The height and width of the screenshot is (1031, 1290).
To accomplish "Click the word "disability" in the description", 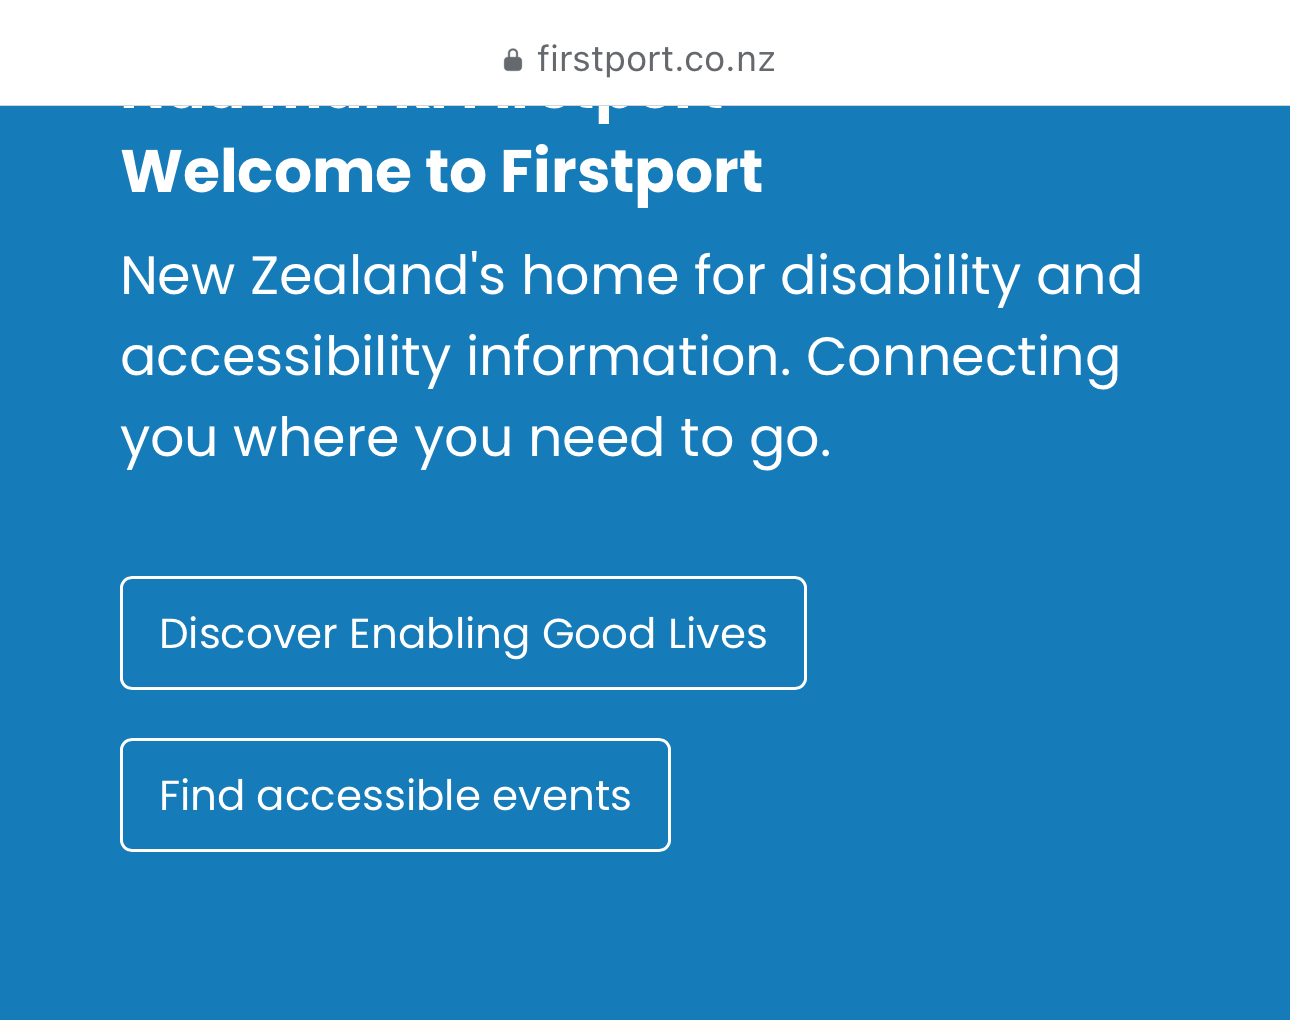I will pos(899,275).
